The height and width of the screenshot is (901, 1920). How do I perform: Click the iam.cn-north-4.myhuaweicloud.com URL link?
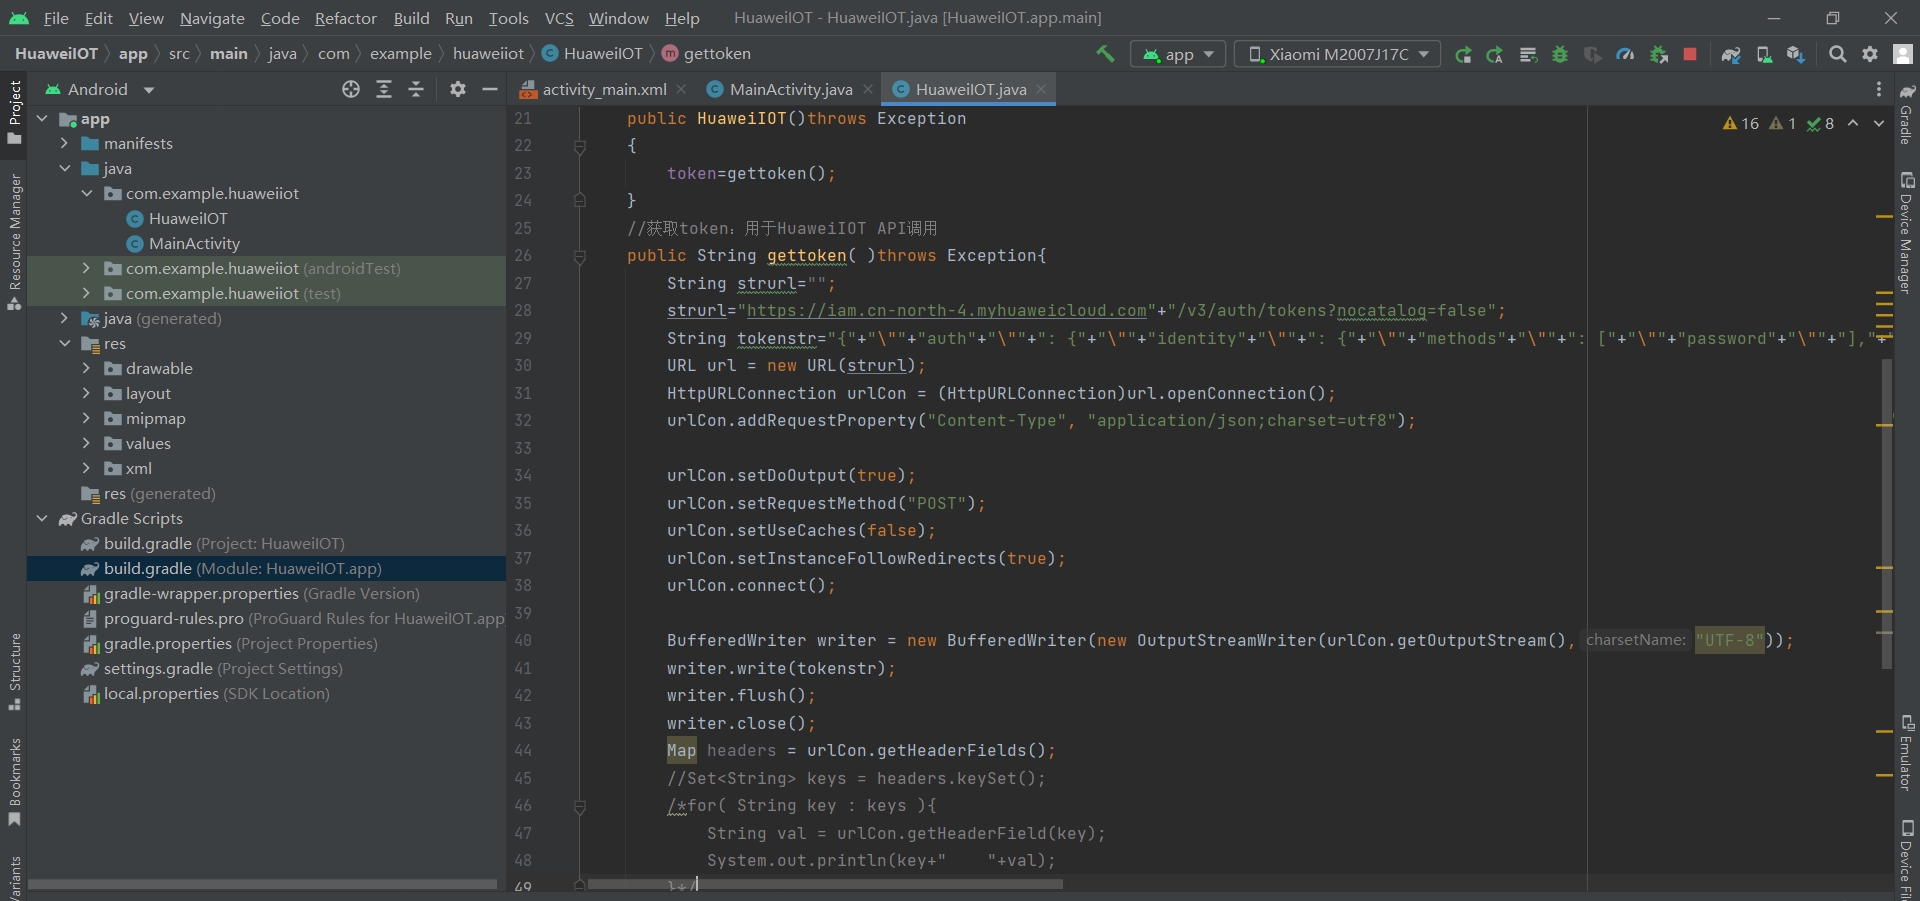[x=947, y=311]
